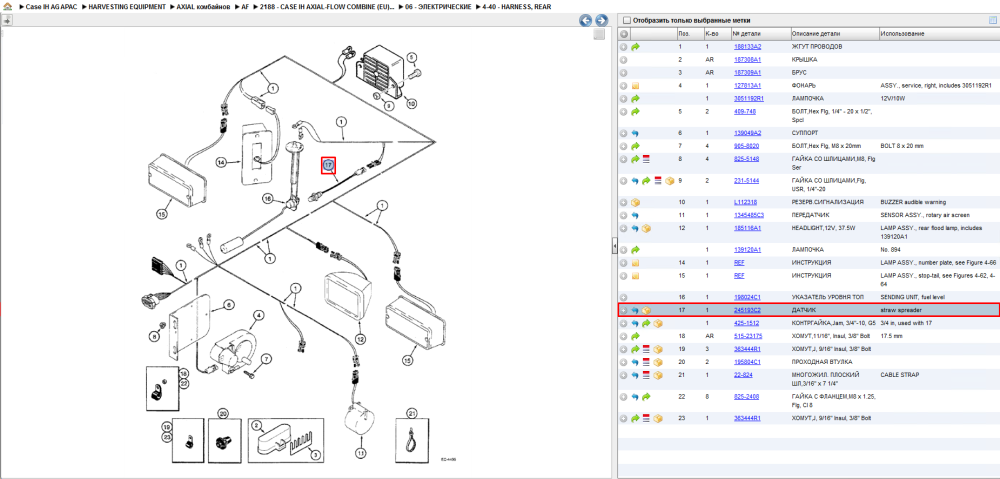This screenshot has width=1000, height=479.
Task: Open the HARVESTING EQUIPMENT breadcrumb
Action: point(127,6)
